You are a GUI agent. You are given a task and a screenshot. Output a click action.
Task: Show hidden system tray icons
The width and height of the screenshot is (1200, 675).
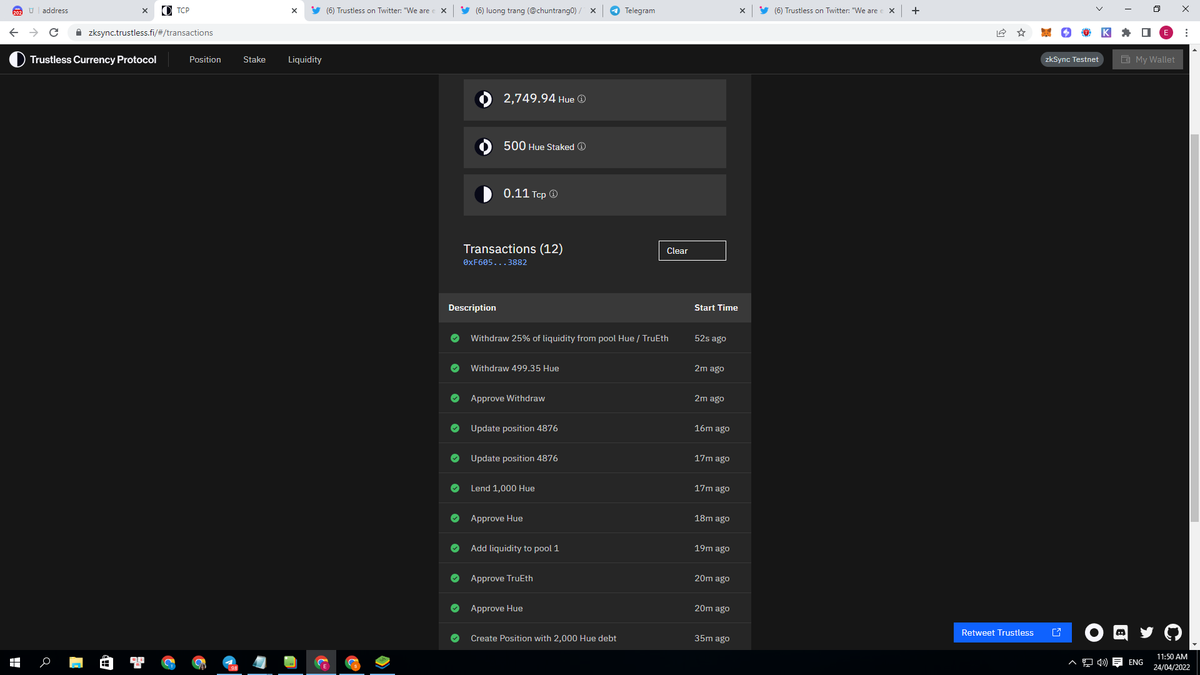tap(1073, 662)
